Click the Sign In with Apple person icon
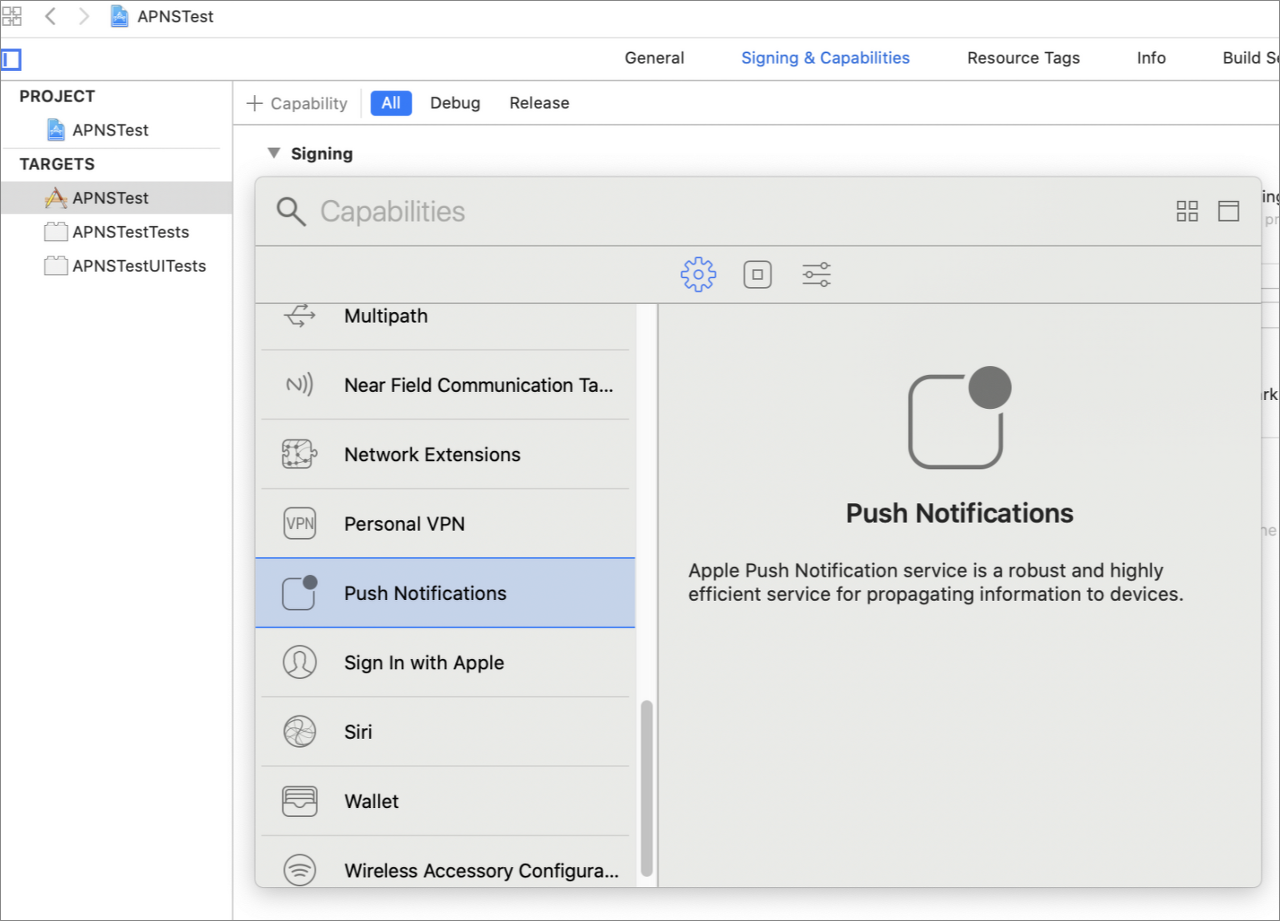1280x921 pixels. click(300, 662)
